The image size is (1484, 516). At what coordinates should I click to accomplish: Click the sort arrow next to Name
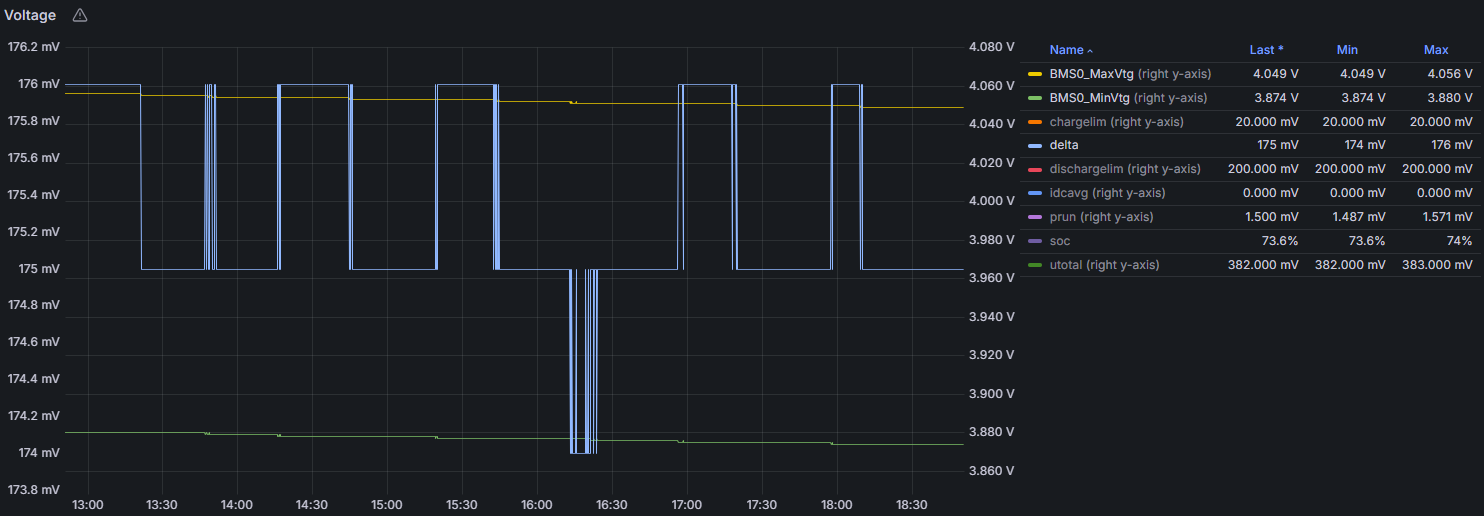[x=1090, y=50]
